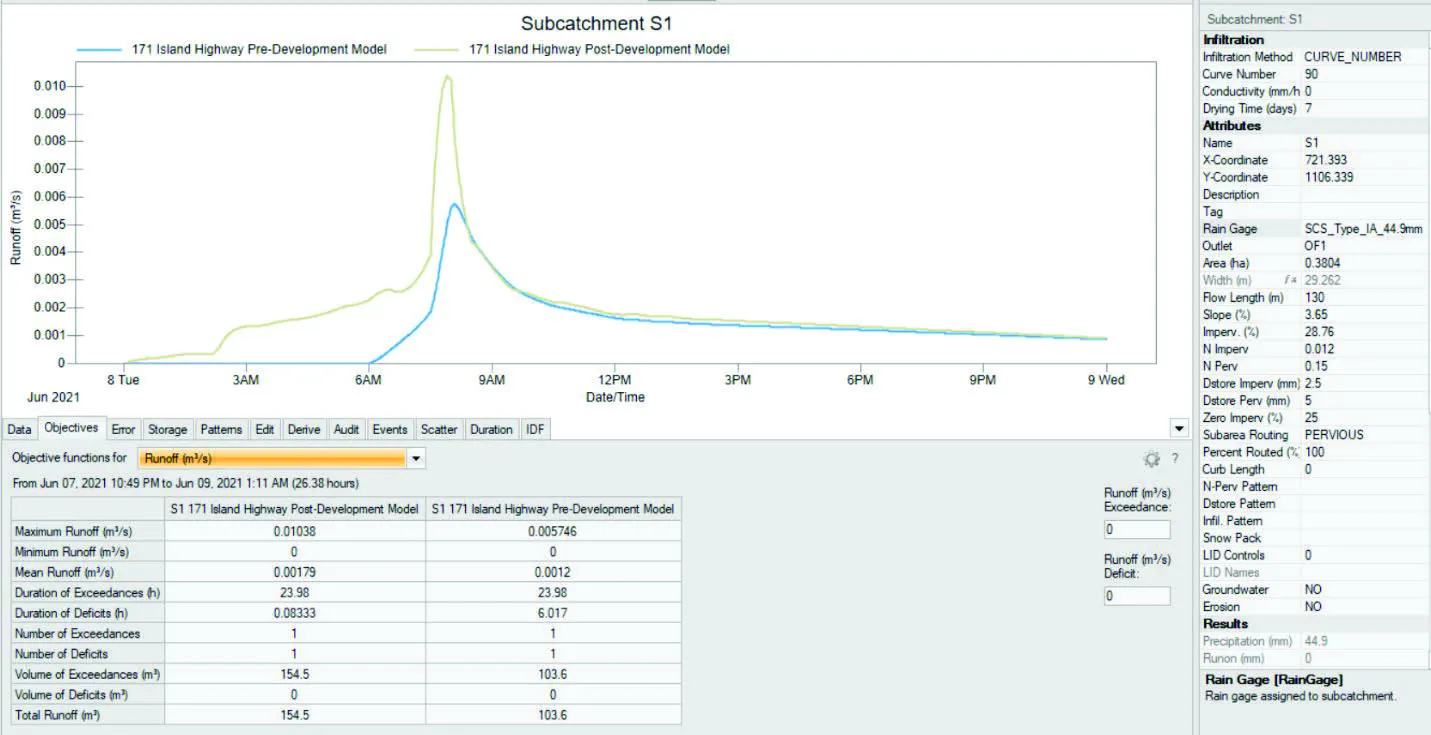Click the Post-Development Model table column header
This screenshot has height=735, width=1431.
pos(295,509)
